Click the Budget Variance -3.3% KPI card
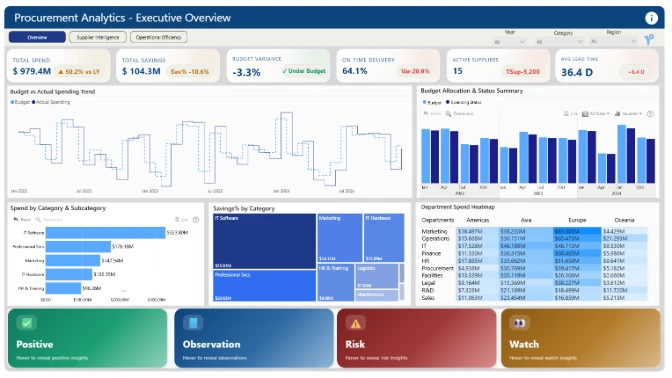 click(278, 66)
